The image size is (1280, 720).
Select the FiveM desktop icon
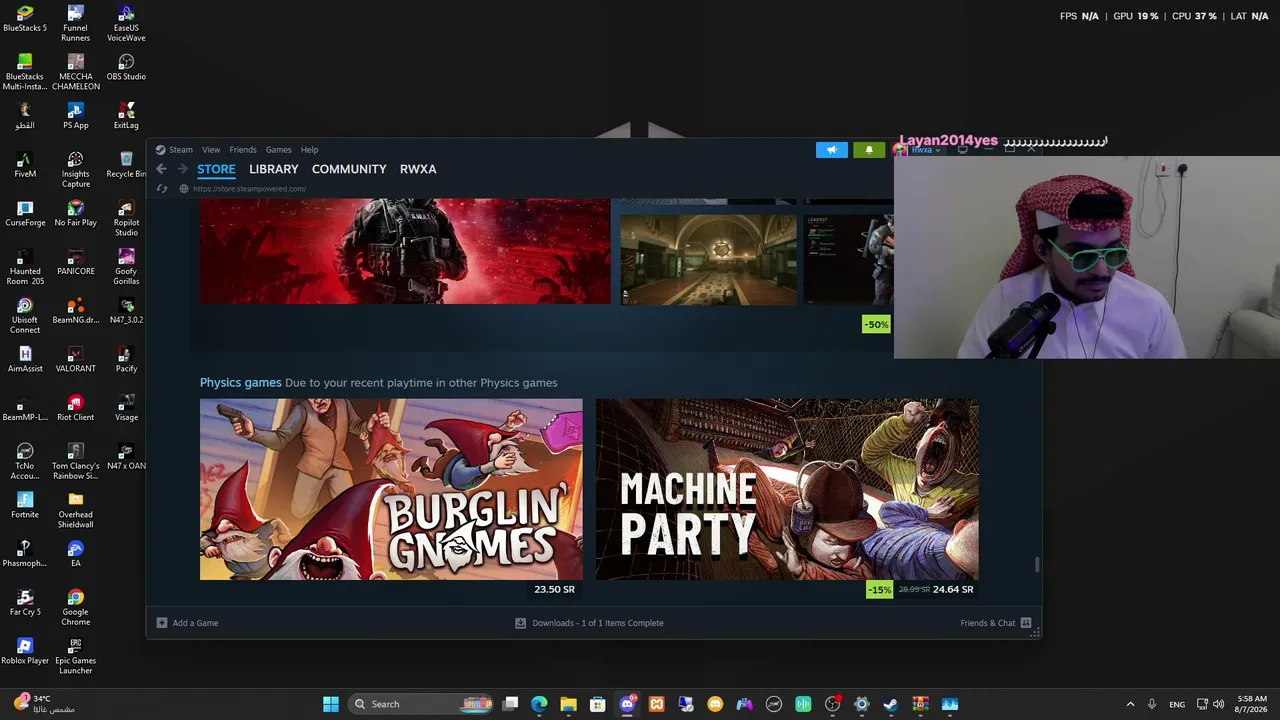(25, 165)
